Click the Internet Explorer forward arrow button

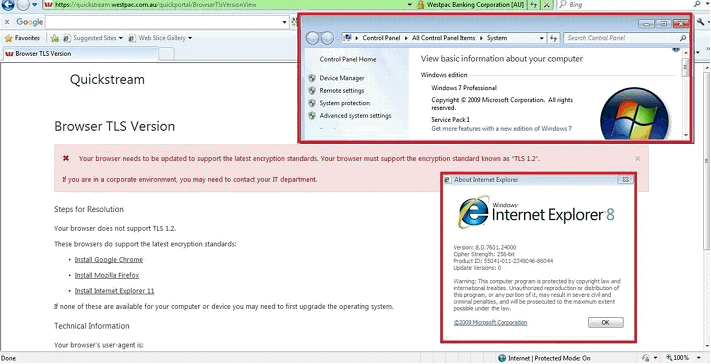23,5
